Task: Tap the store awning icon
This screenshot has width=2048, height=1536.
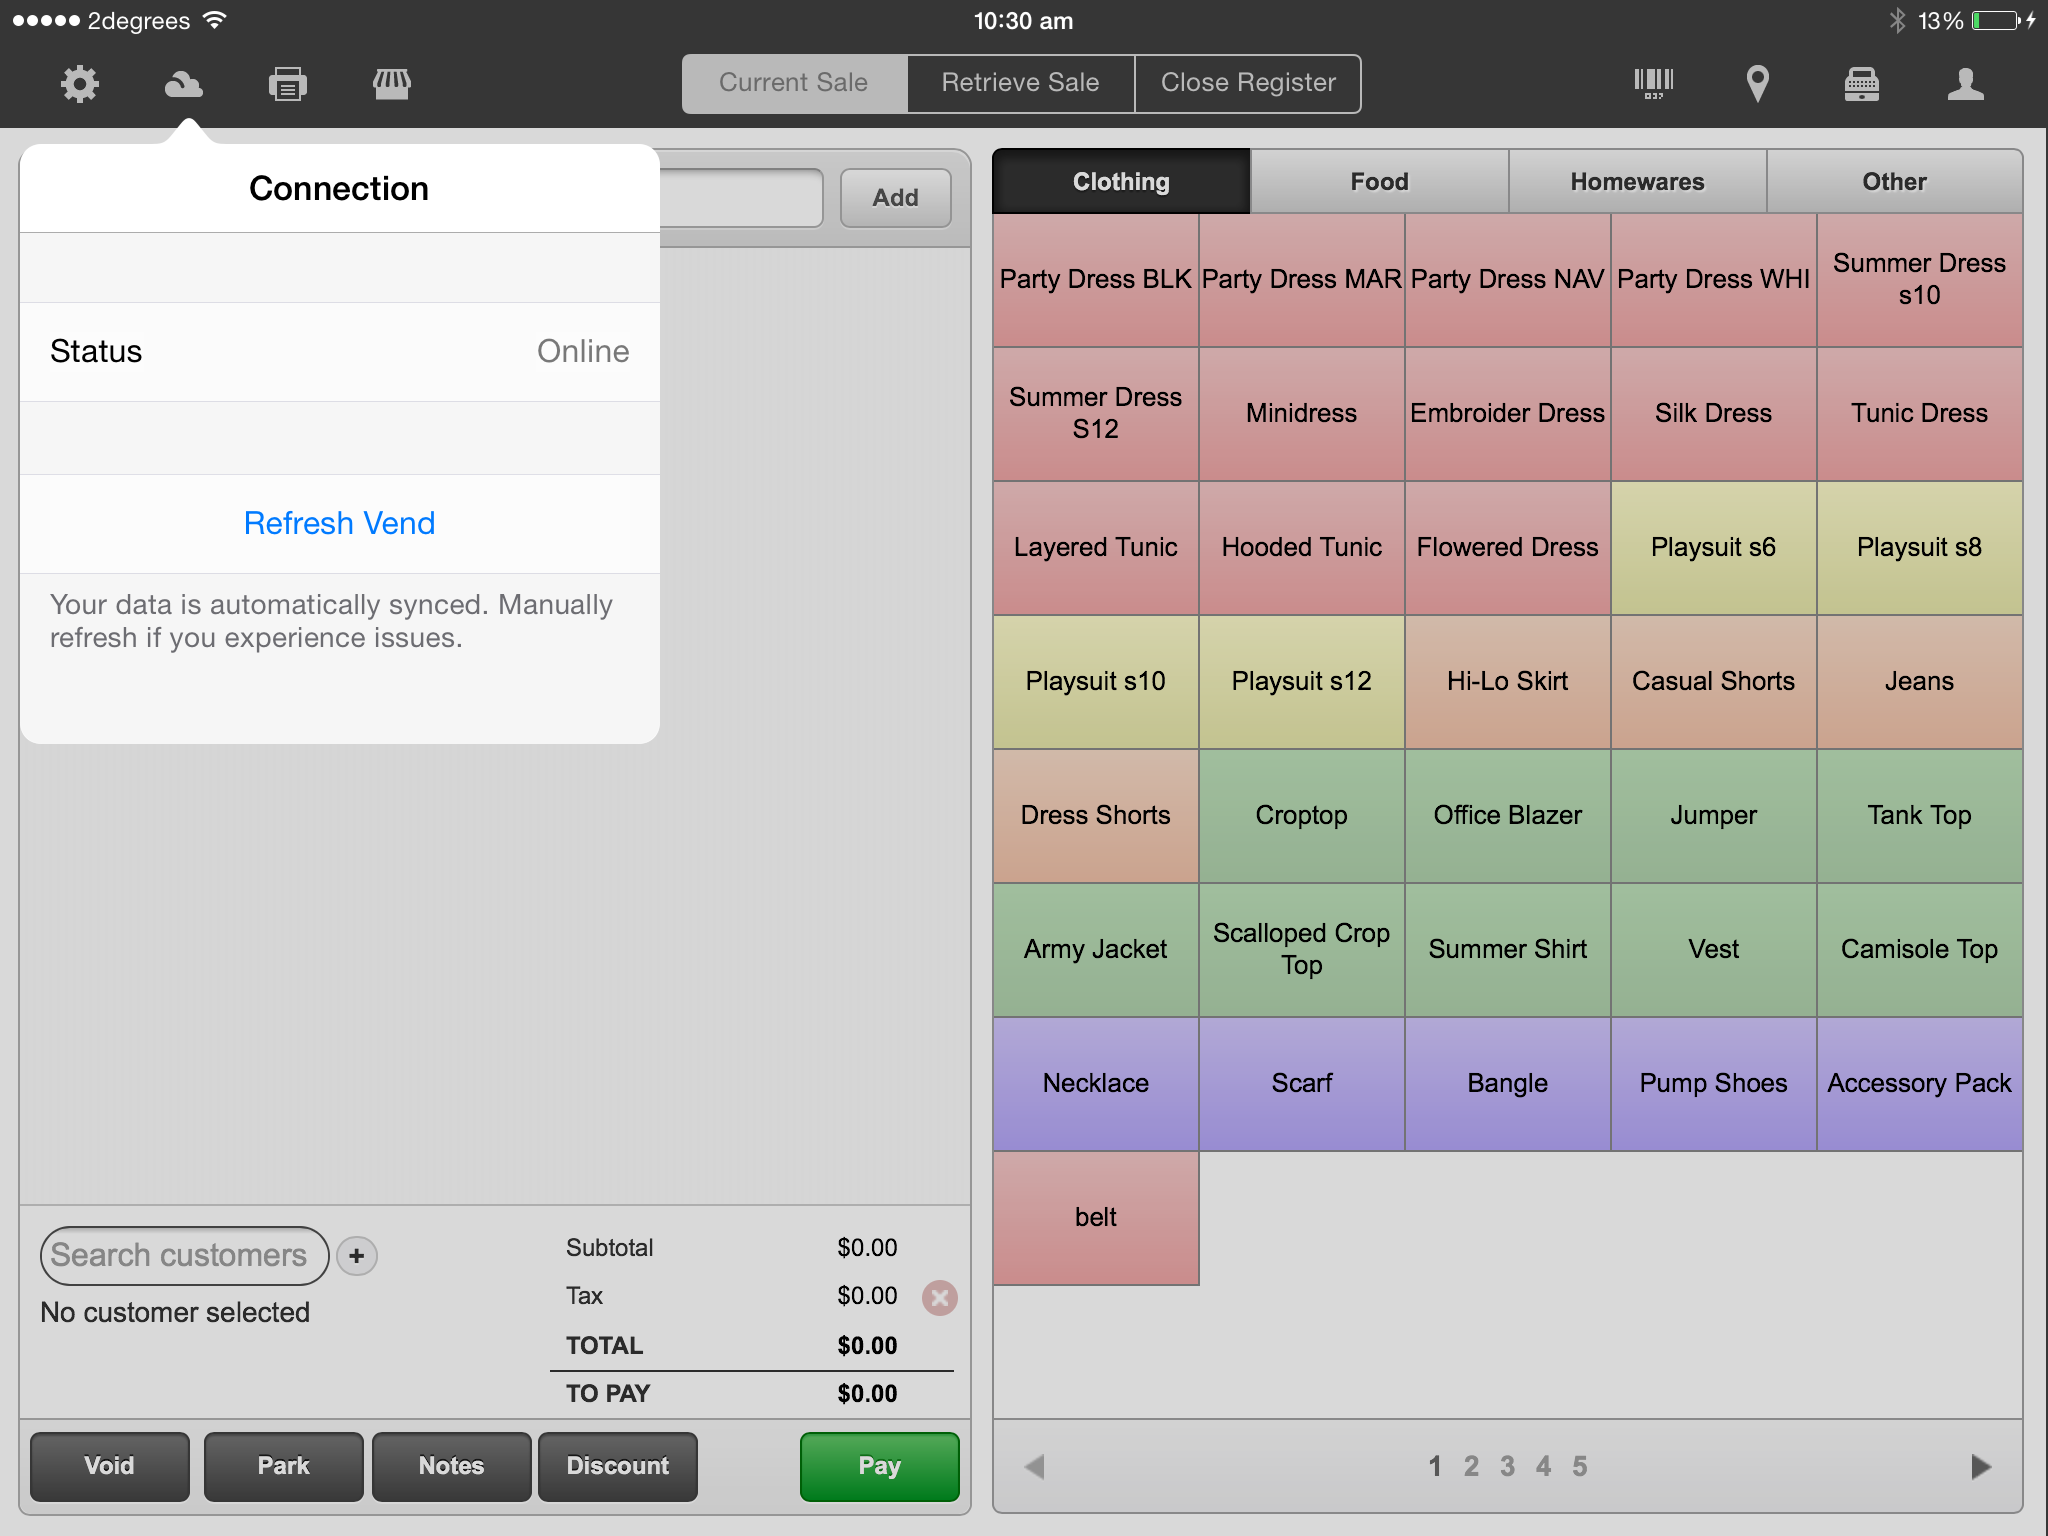Action: click(x=392, y=84)
